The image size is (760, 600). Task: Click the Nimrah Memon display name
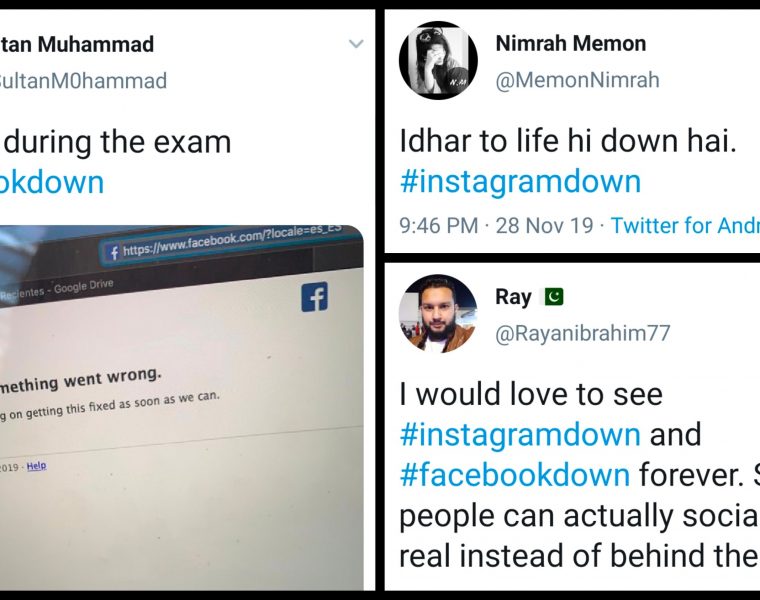tap(570, 44)
